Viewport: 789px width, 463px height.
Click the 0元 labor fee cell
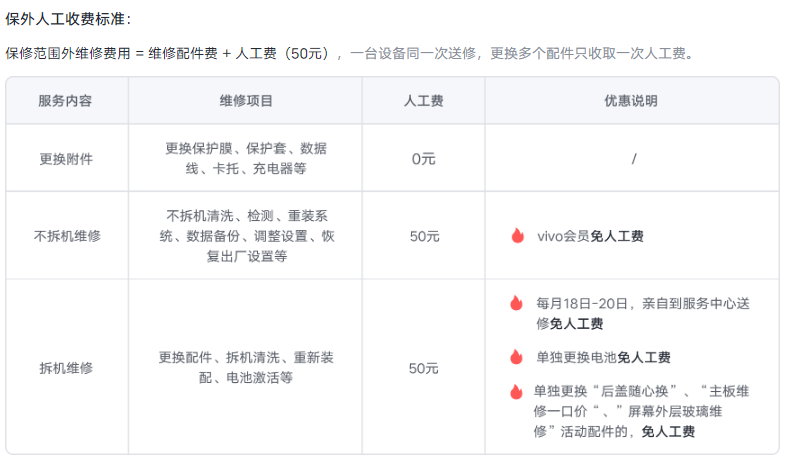coord(424,158)
